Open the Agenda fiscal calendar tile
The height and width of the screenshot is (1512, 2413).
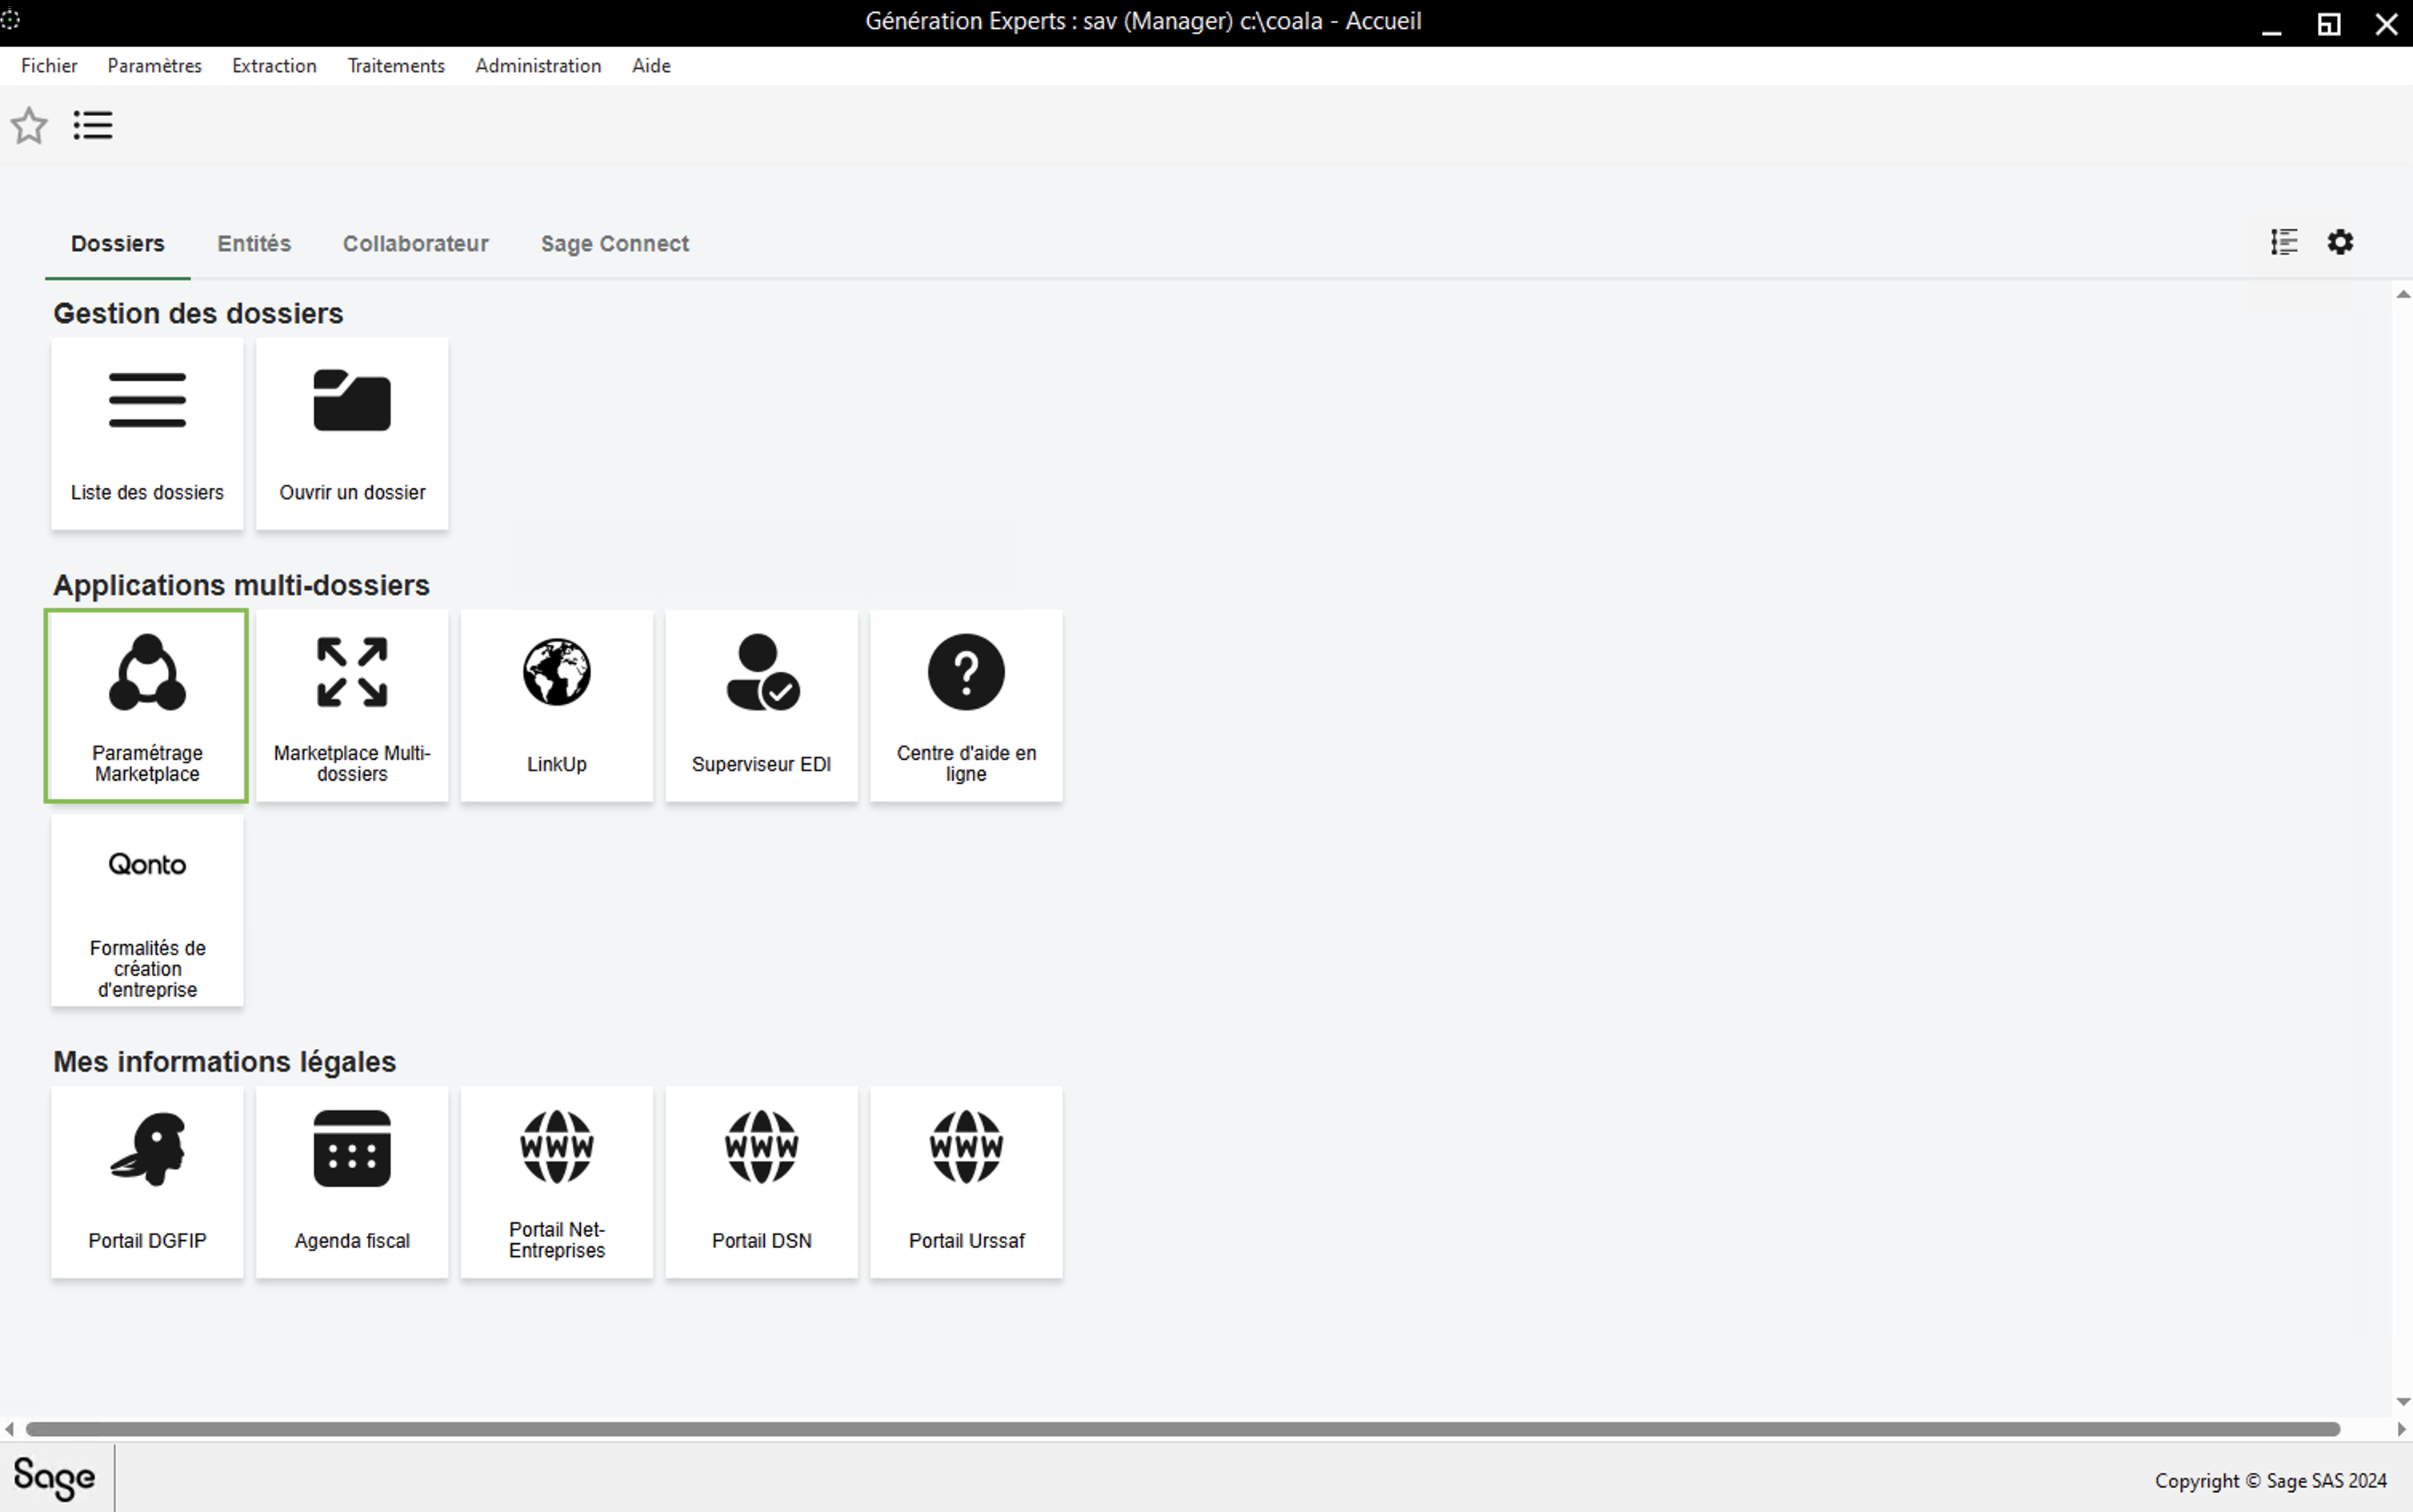[x=351, y=1182]
